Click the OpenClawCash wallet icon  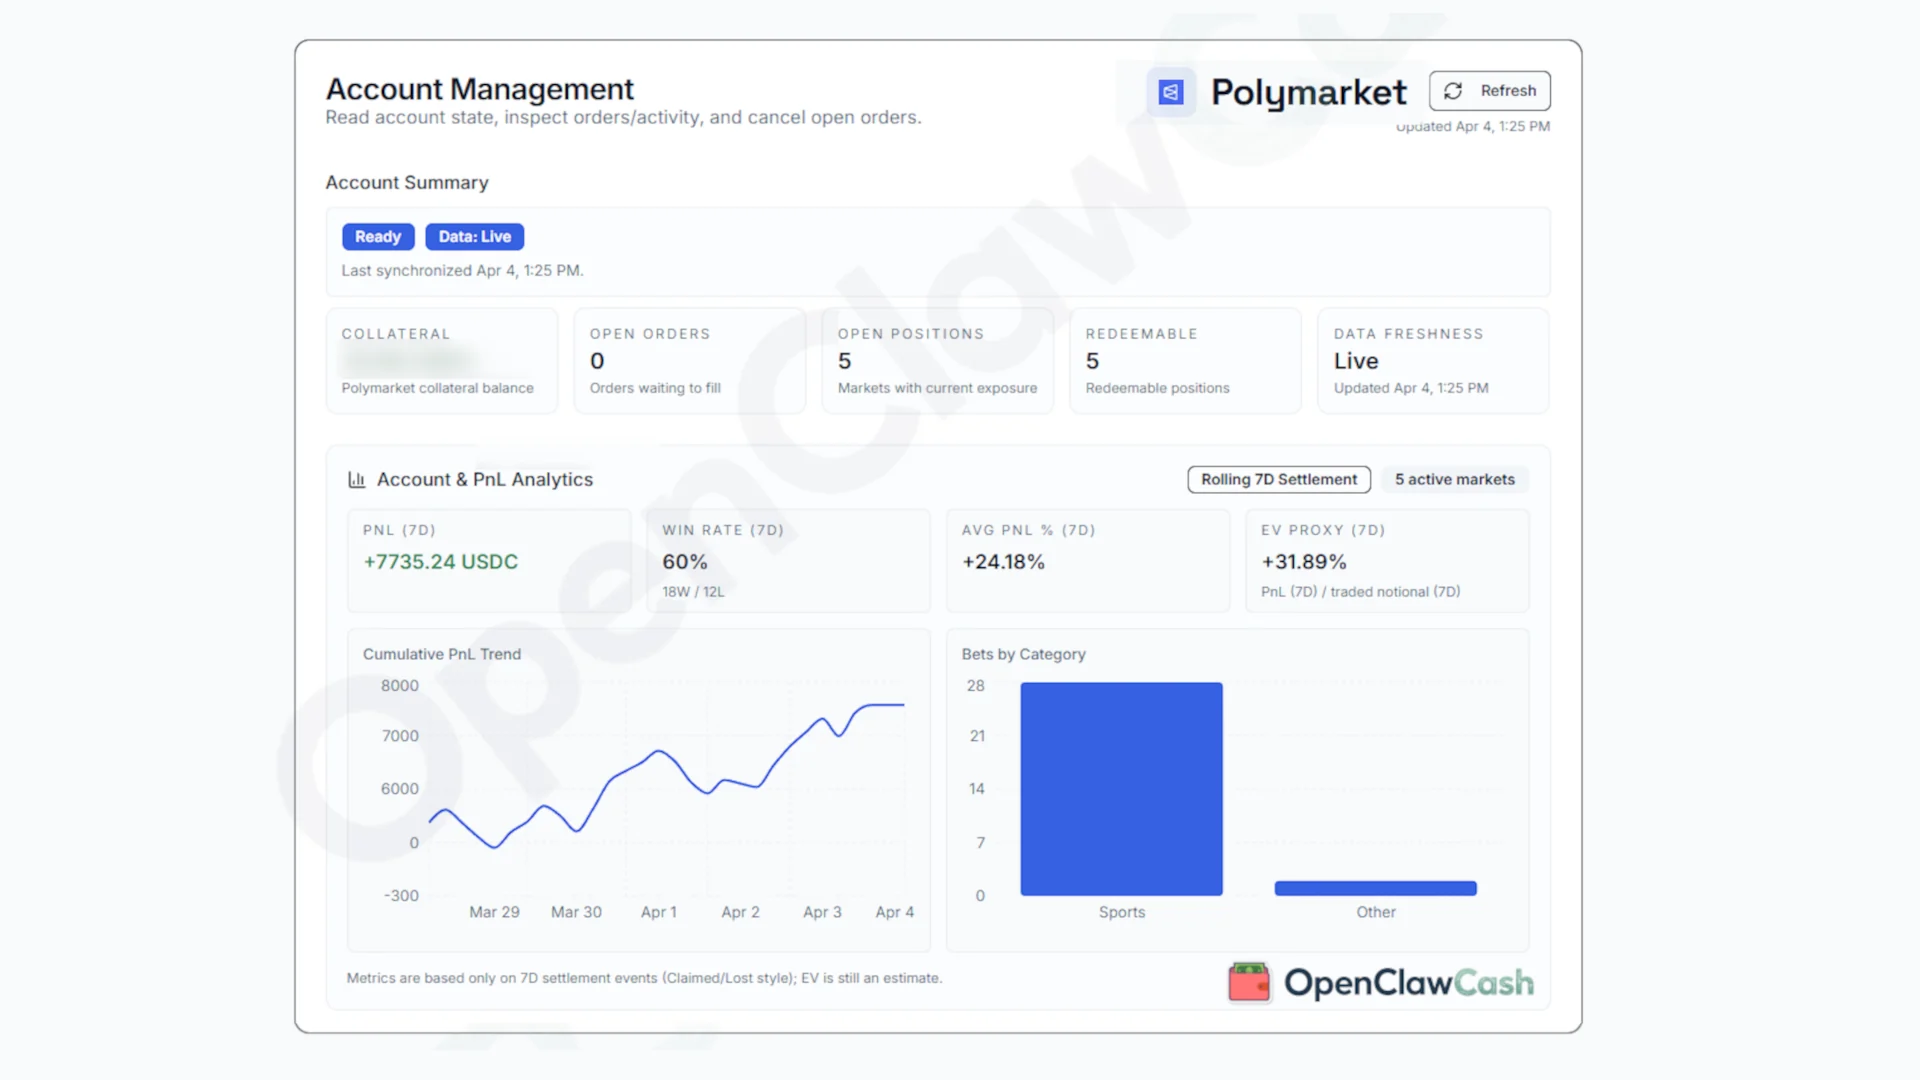(1248, 982)
